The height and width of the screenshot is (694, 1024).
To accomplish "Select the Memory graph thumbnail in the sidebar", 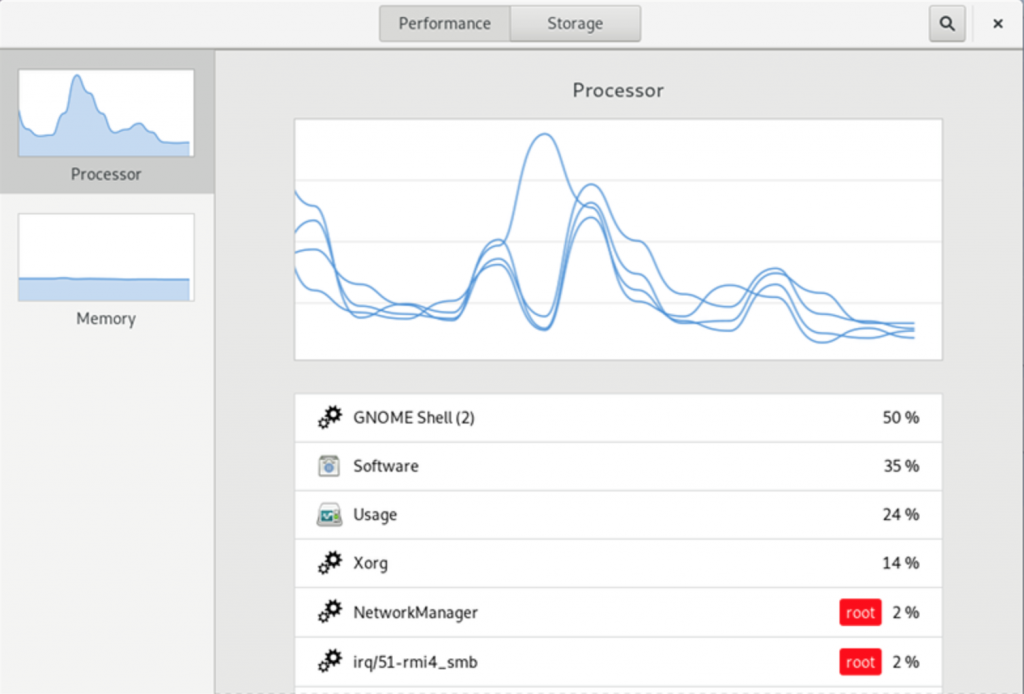I will click(106, 257).
